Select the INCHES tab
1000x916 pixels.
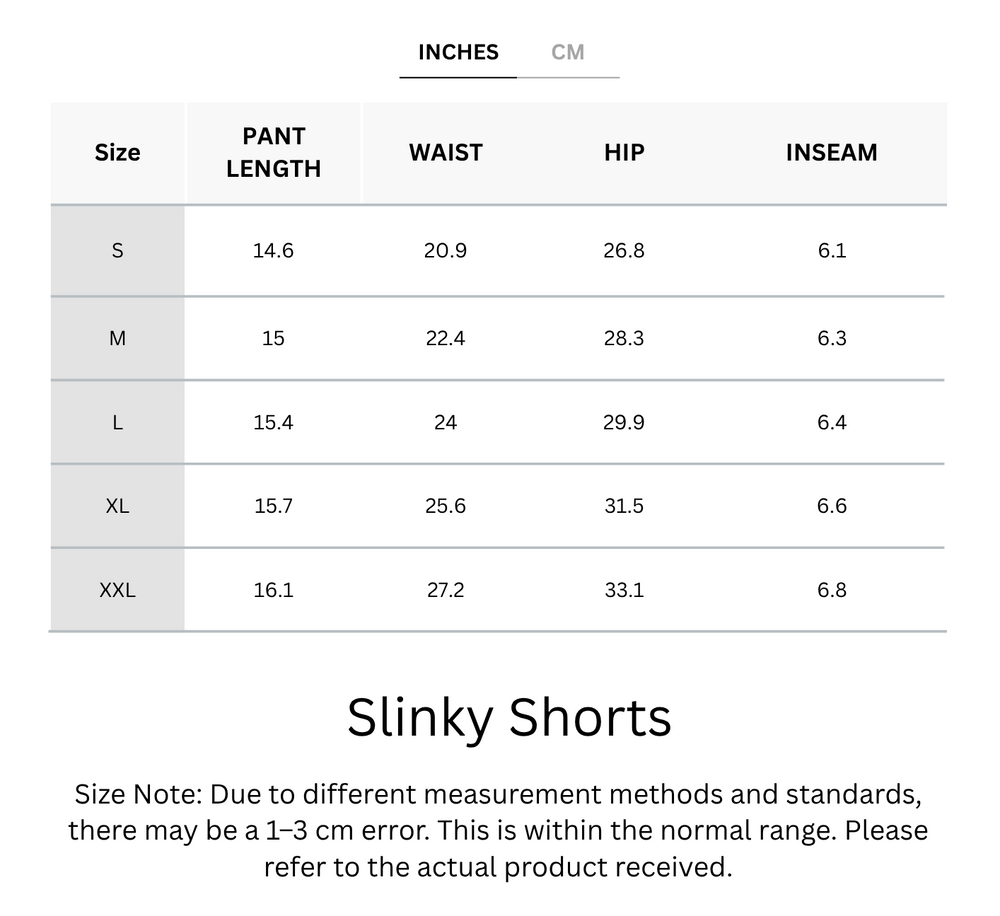(x=458, y=52)
